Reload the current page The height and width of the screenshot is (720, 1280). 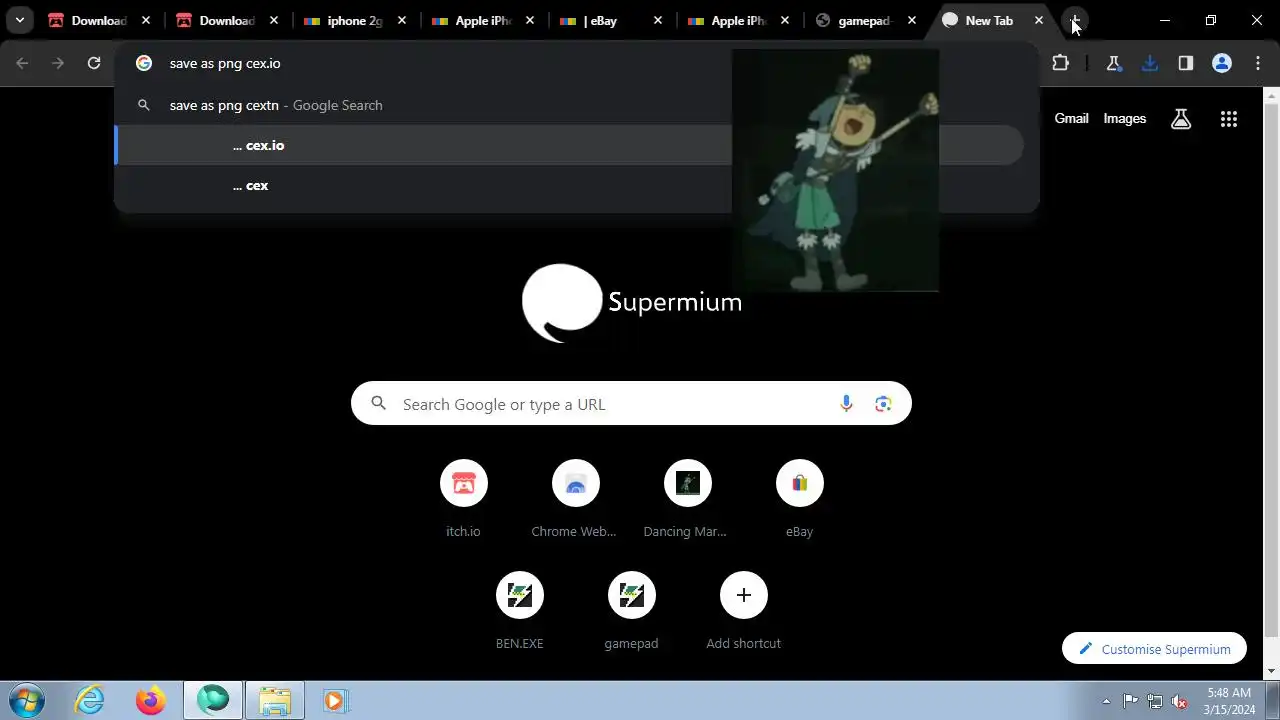click(94, 63)
